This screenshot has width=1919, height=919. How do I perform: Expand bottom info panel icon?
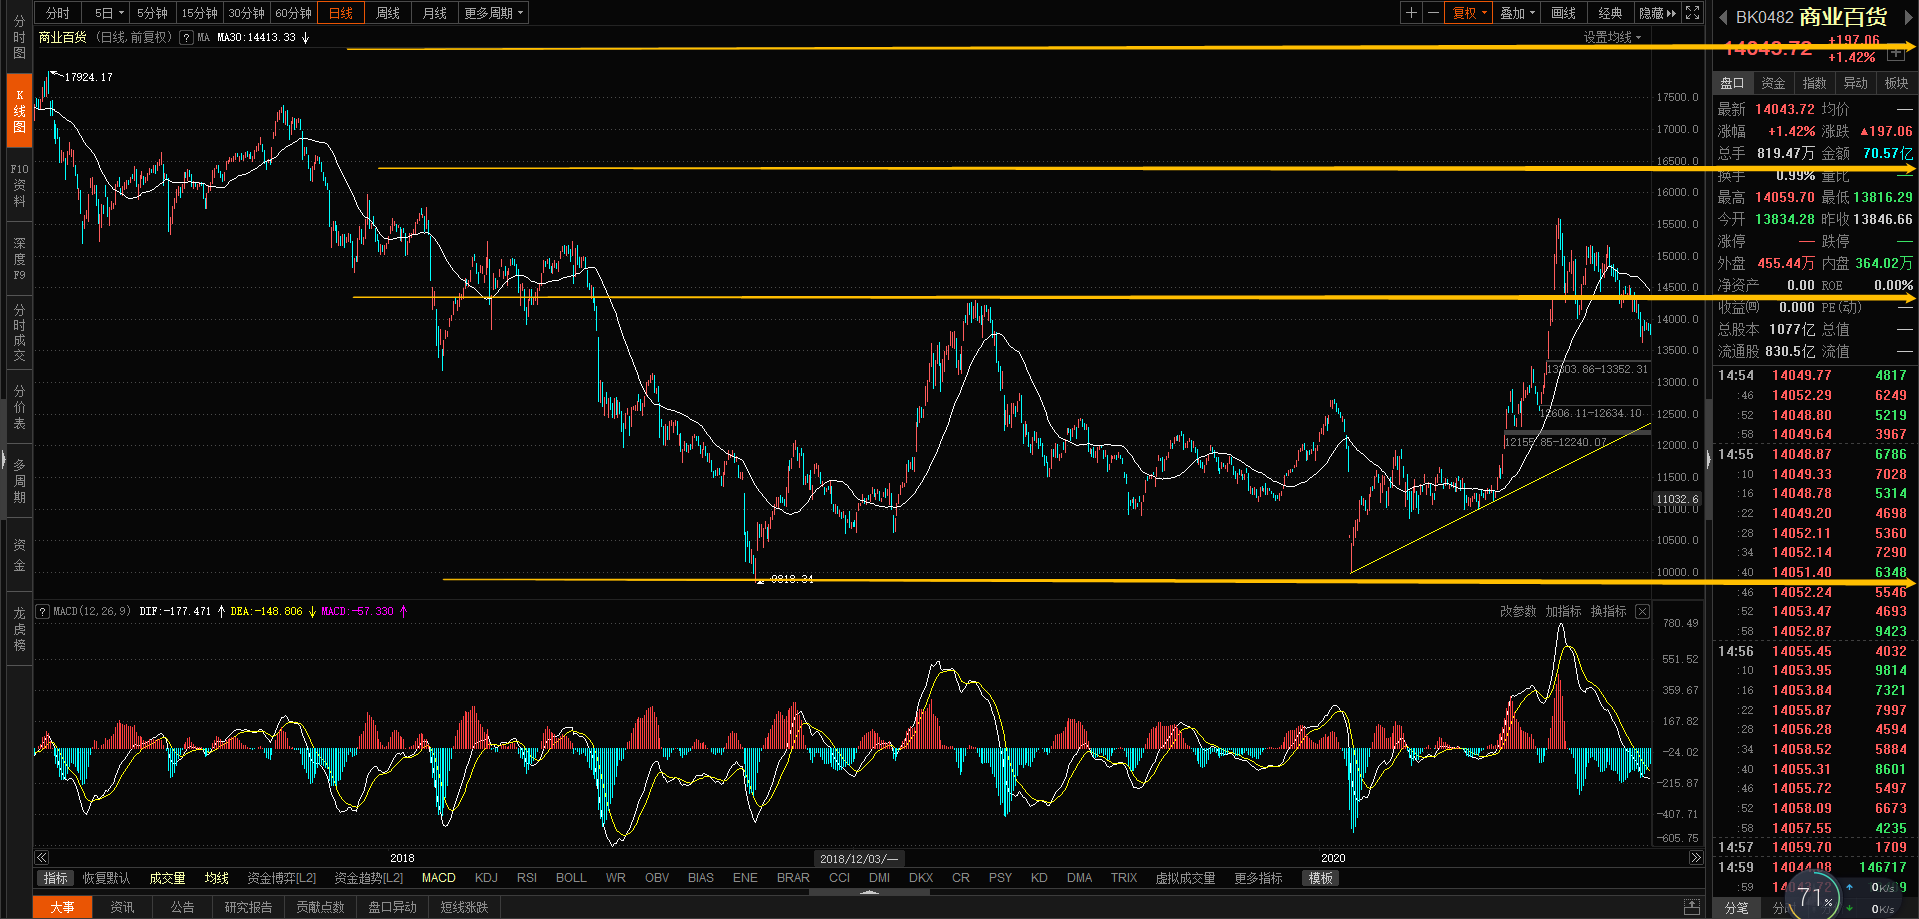[1692, 907]
